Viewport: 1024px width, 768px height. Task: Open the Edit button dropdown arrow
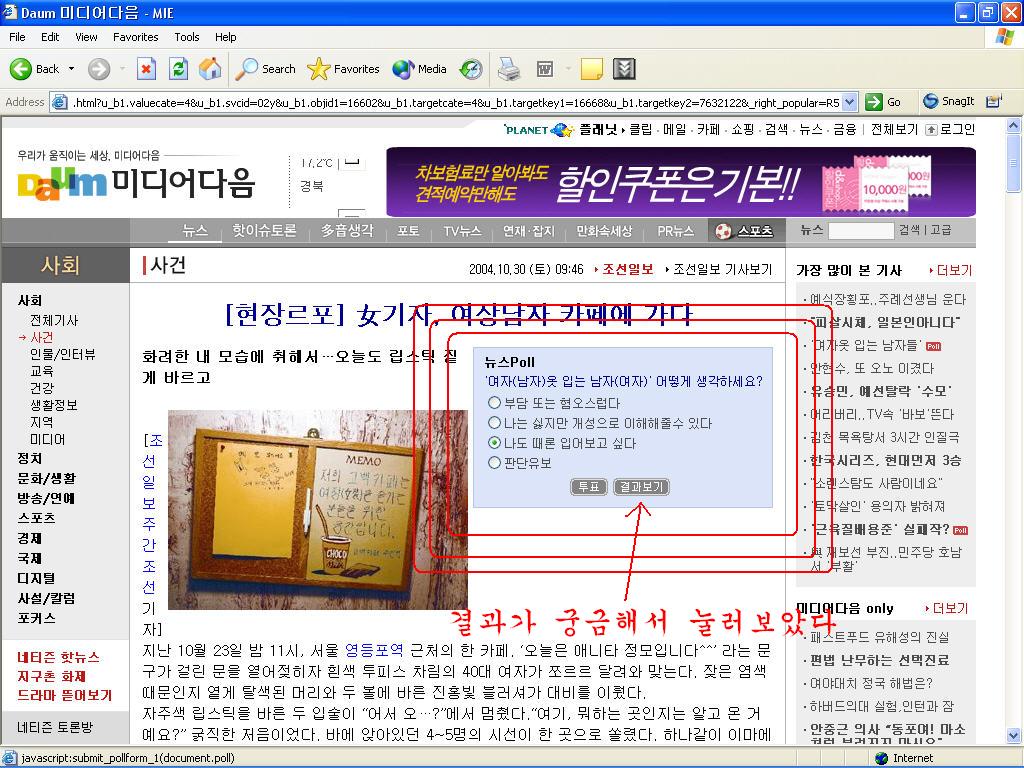point(568,69)
